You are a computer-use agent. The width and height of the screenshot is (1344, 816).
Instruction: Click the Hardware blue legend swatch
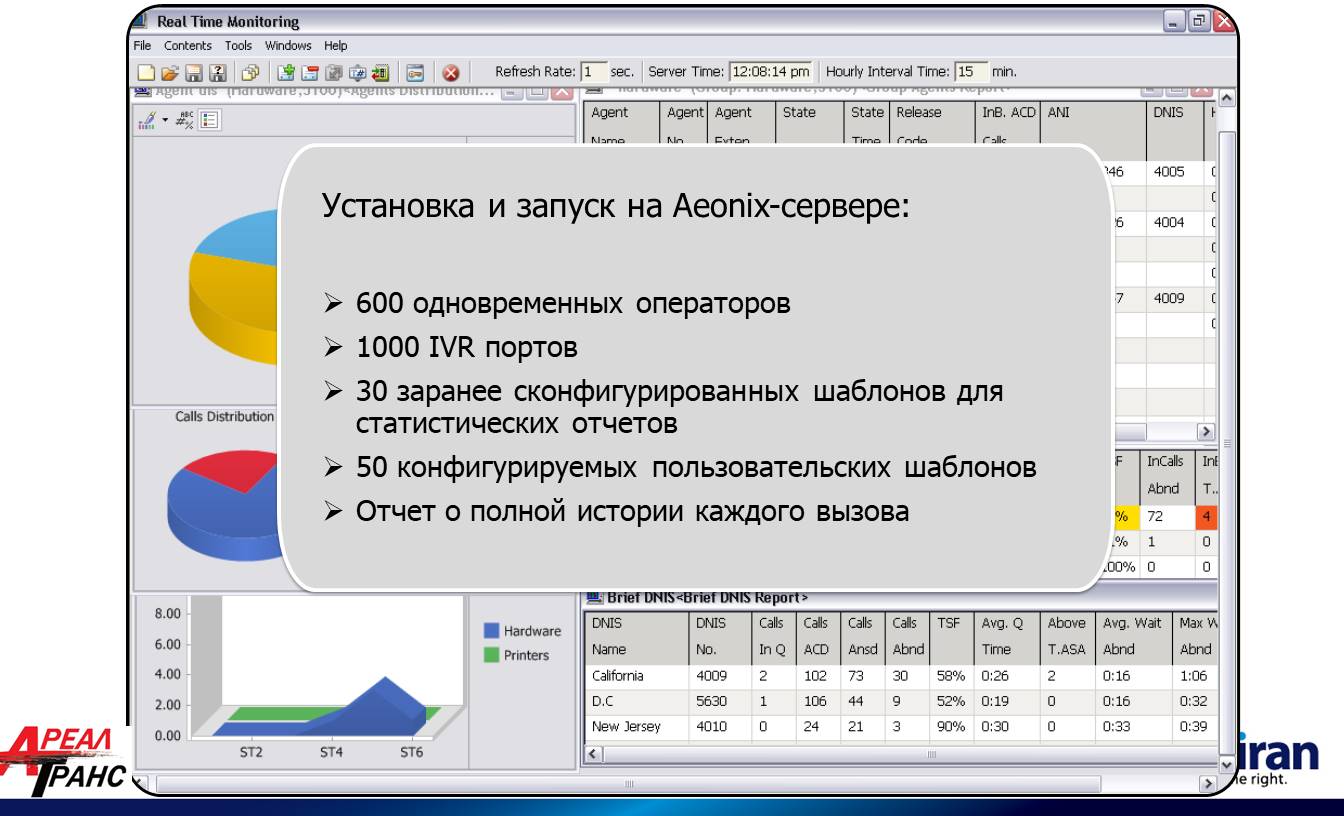pyautogui.click(x=492, y=630)
